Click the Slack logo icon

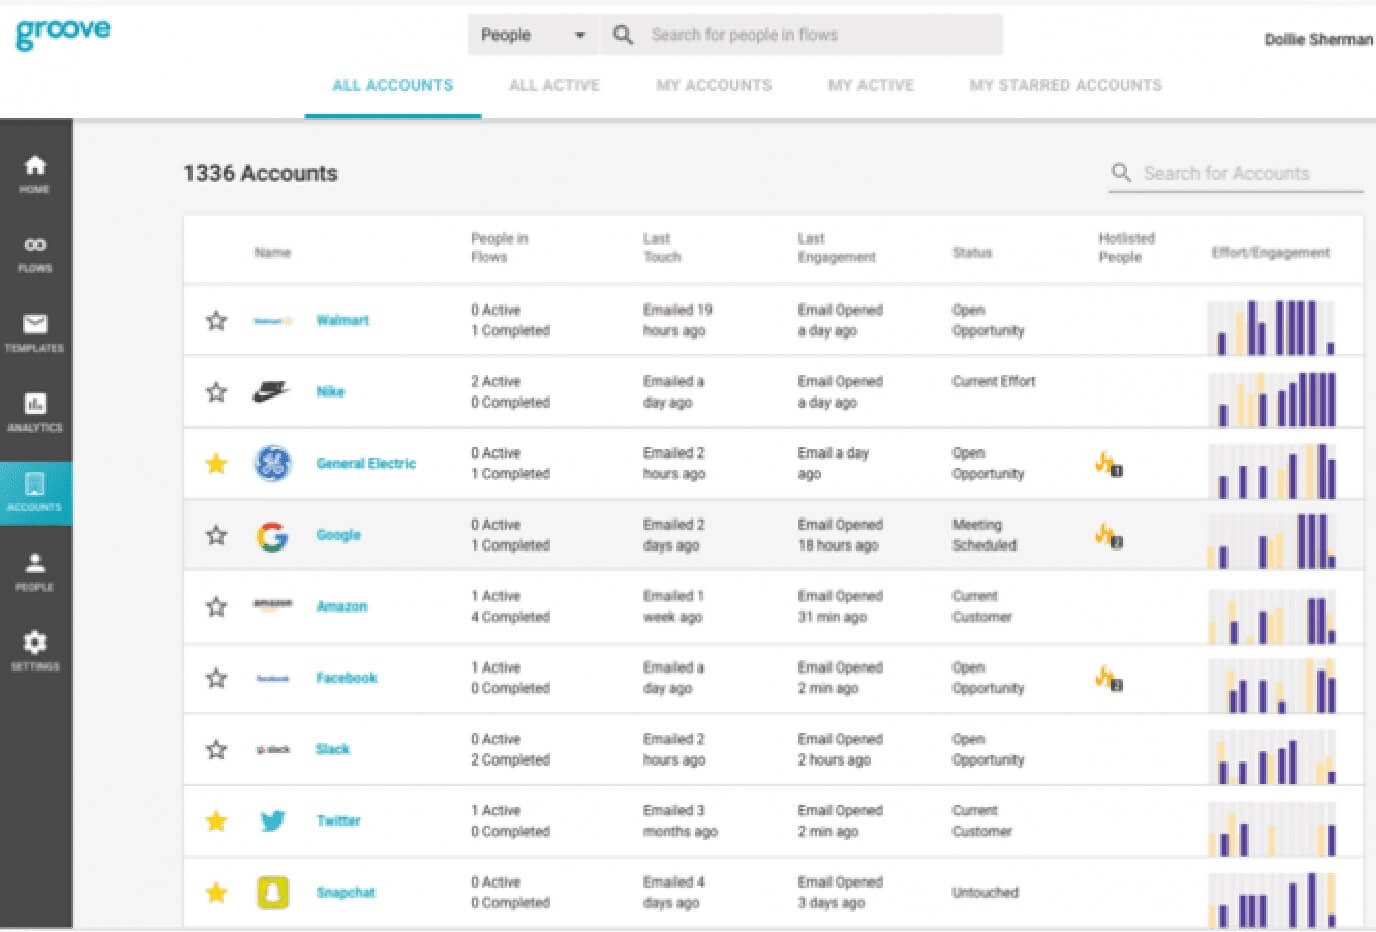coord(273,749)
